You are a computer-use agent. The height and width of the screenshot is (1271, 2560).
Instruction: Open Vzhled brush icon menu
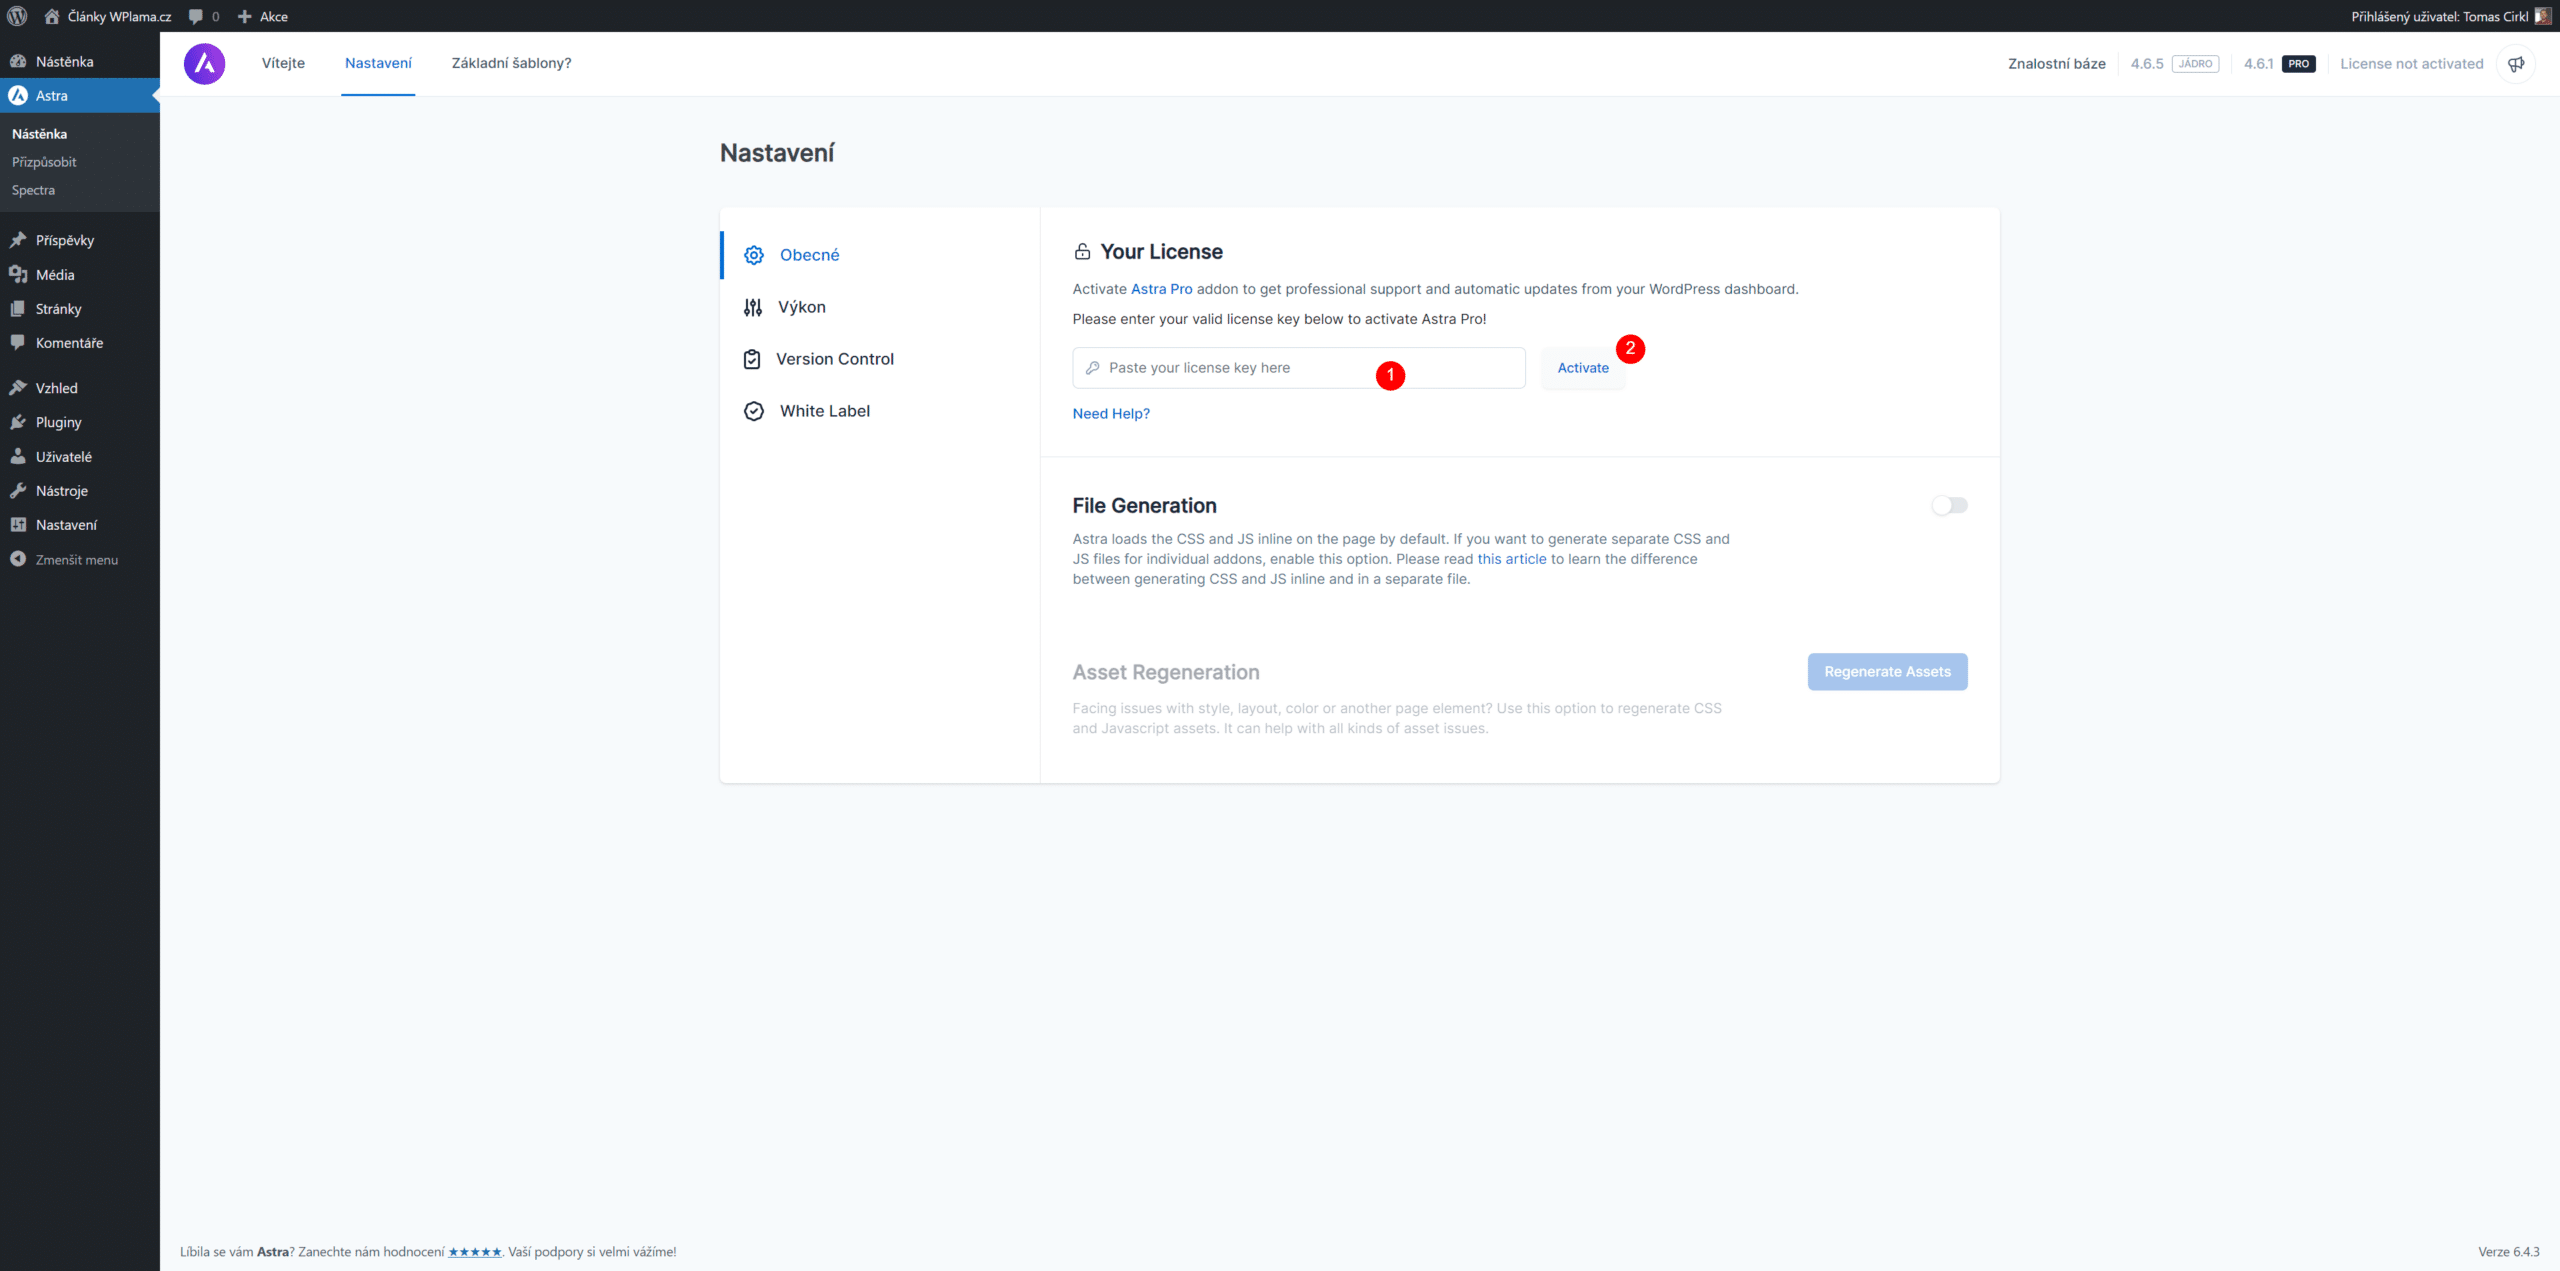tap(18, 387)
